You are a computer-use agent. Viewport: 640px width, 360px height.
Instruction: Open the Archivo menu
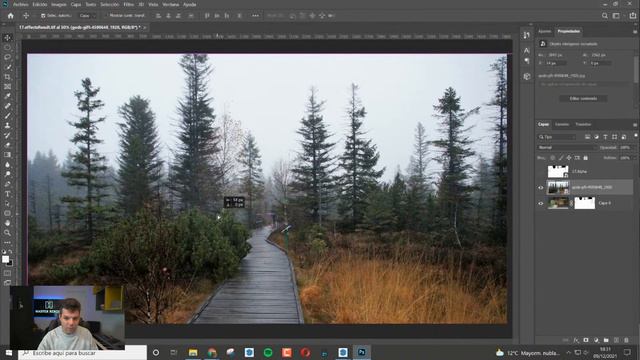coord(20,4)
